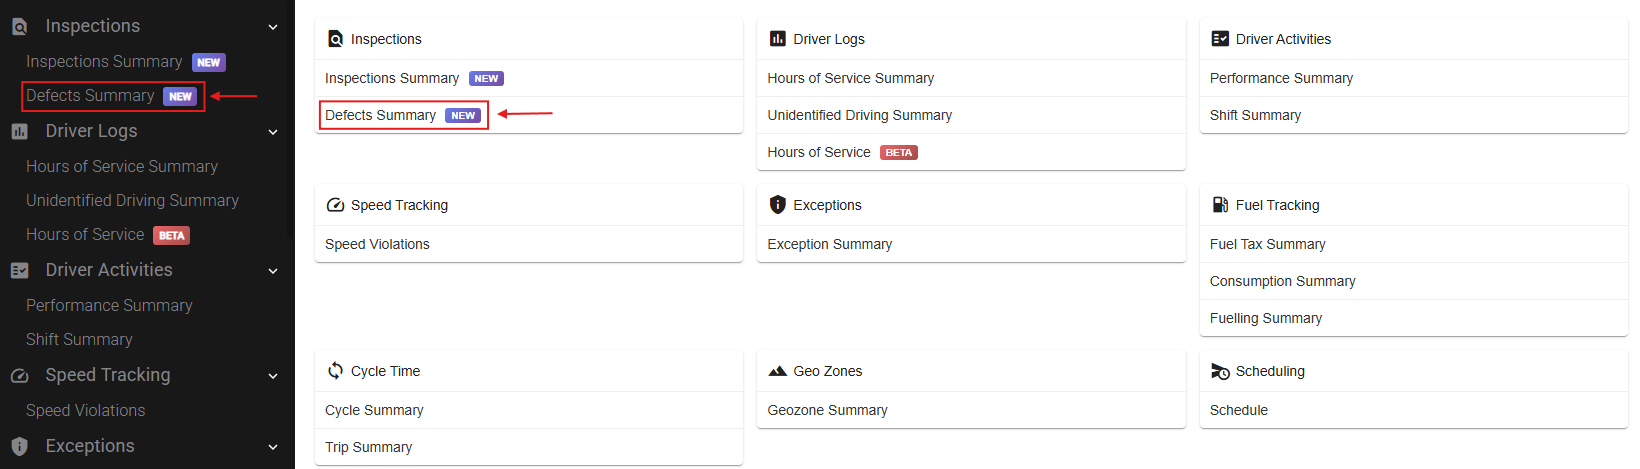The height and width of the screenshot is (469, 1640).
Task: Open the Fuel Tax Summary report
Action: pos(1267,244)
